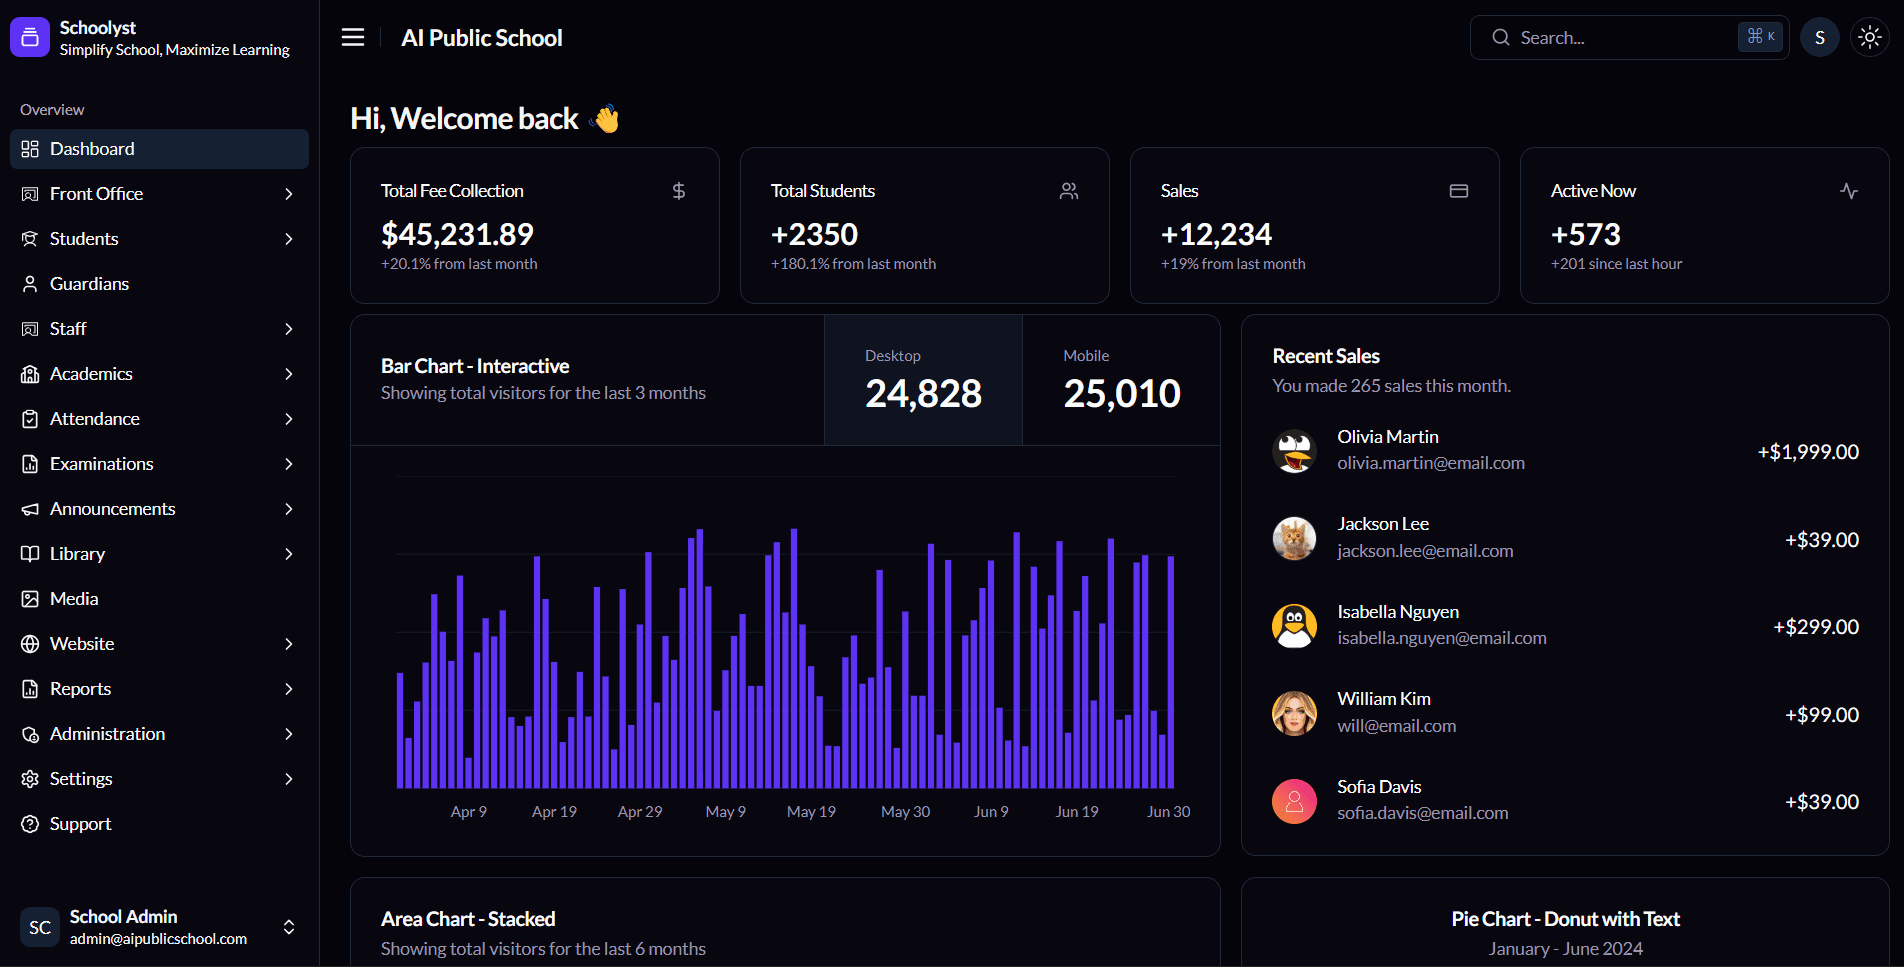Open the Guardians section icon
The height and width of the screenshot is (967, 1904).
click(31, 283)
